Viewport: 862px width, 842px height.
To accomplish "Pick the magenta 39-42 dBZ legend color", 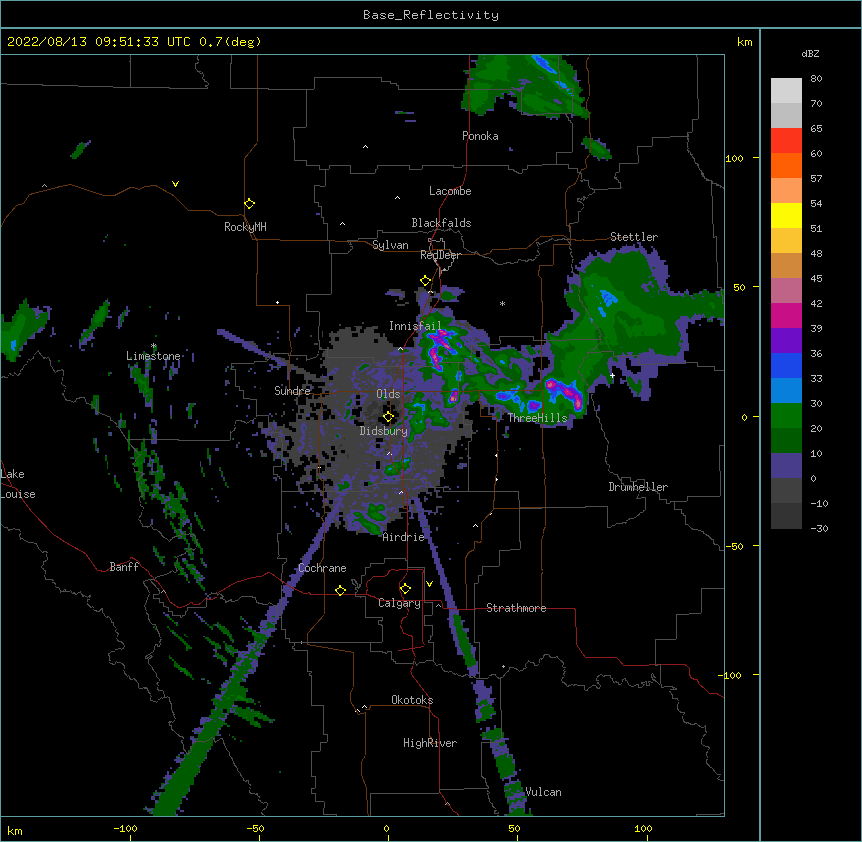I will coord(786,315).
